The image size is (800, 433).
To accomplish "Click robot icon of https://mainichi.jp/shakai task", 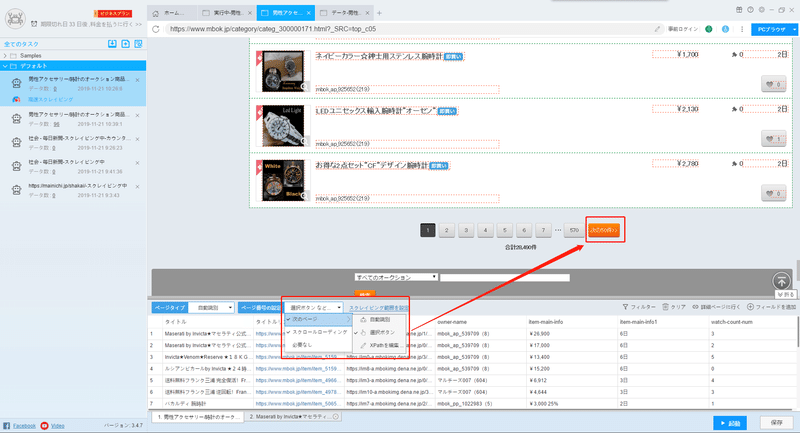I will [x=16, y=190].
